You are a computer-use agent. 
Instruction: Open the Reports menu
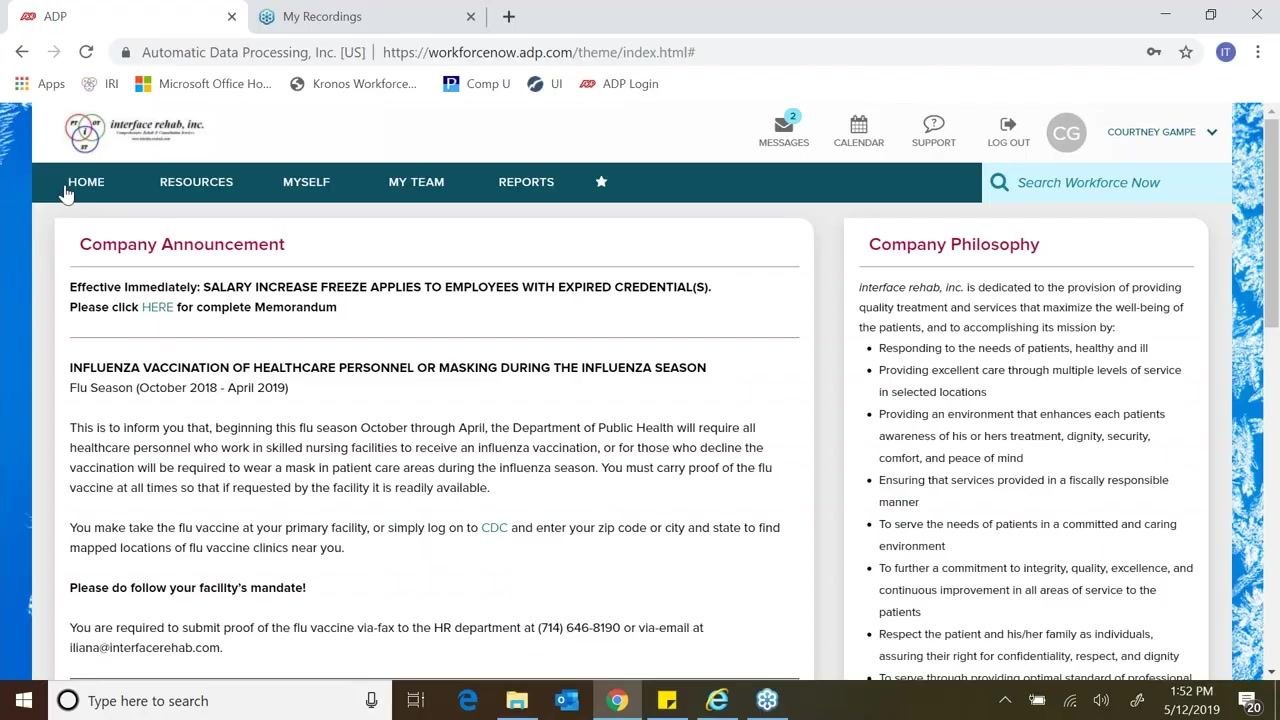pos(526,182)
